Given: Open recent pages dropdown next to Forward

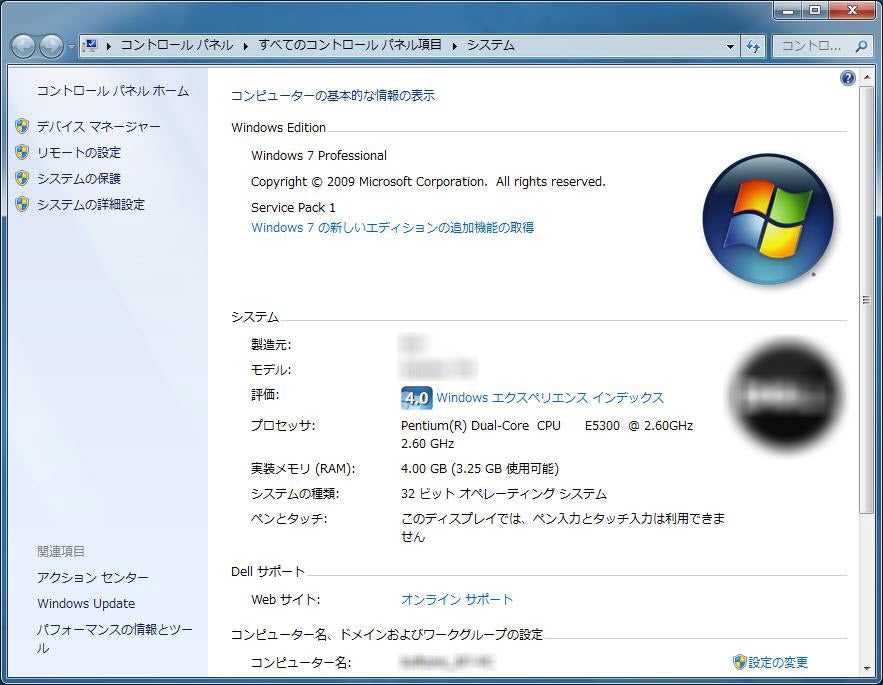Looking at the screenshot, I should (x=71, y=47).
